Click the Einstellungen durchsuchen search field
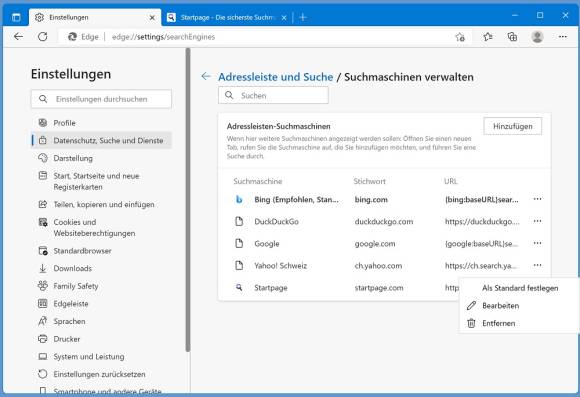580x397 pixels. pos(101,99)
